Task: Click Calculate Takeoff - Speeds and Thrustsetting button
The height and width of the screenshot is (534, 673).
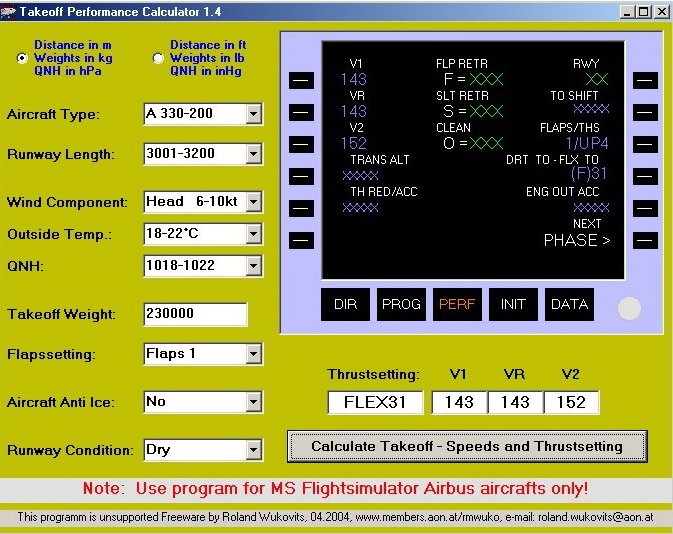Action: pos(467,446)
